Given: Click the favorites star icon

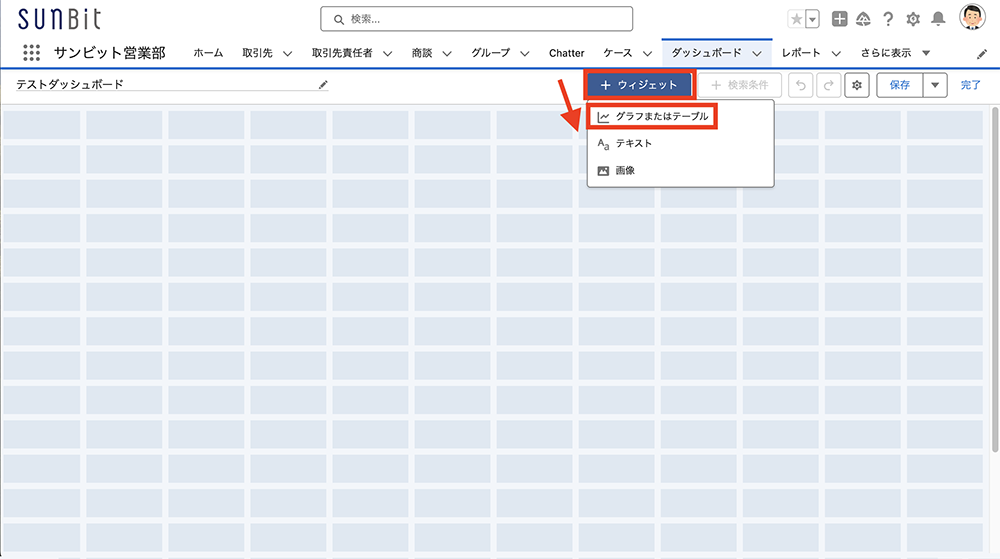Looking at the screenshot, I should (797, 19).
